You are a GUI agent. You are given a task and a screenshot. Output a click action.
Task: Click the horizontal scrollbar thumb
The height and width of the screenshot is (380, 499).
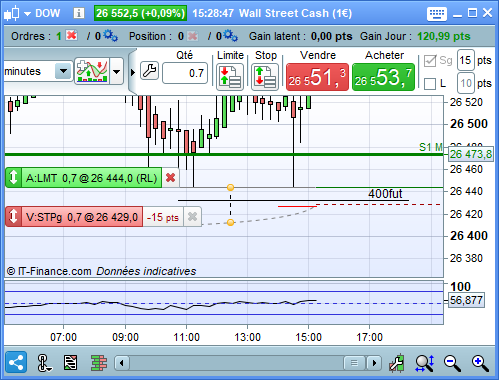click(x=354, y=363)
